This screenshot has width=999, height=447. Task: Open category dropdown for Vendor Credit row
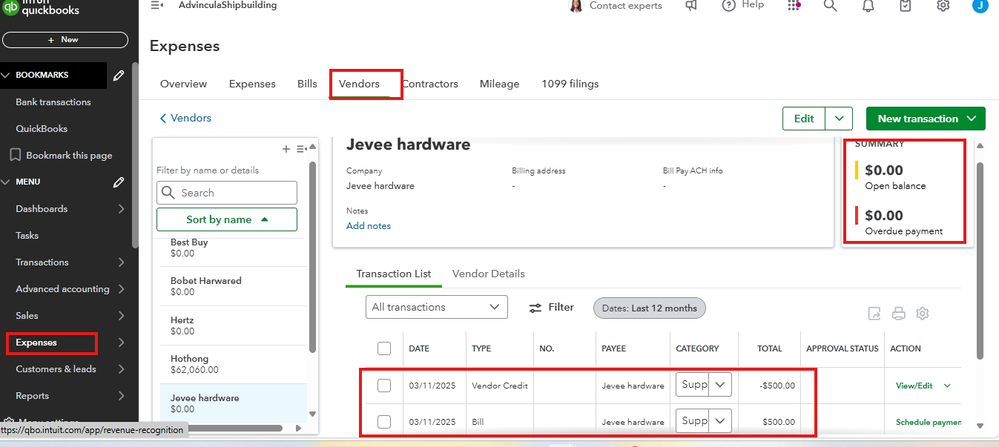coord(720,385)
